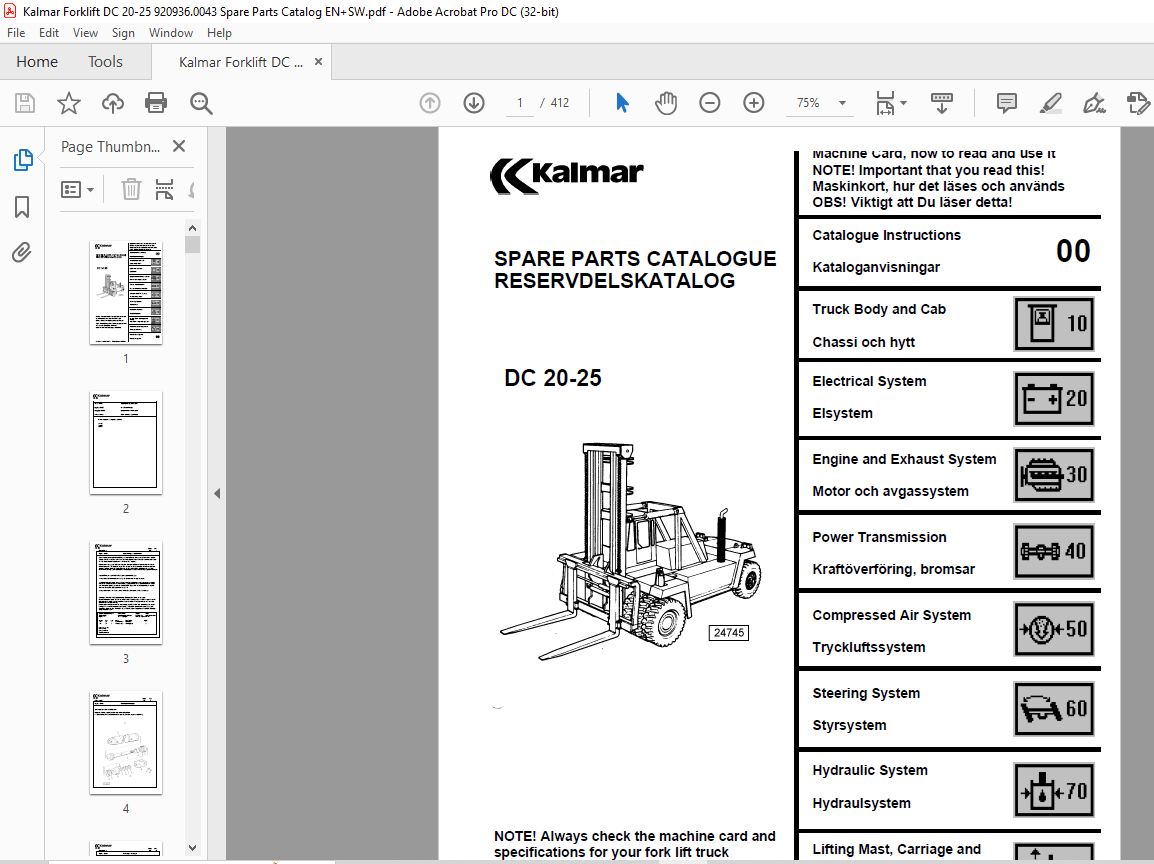Delete selected page with trash icon
The height and width of the screenshot is (864, 1154).
(130, 189)
